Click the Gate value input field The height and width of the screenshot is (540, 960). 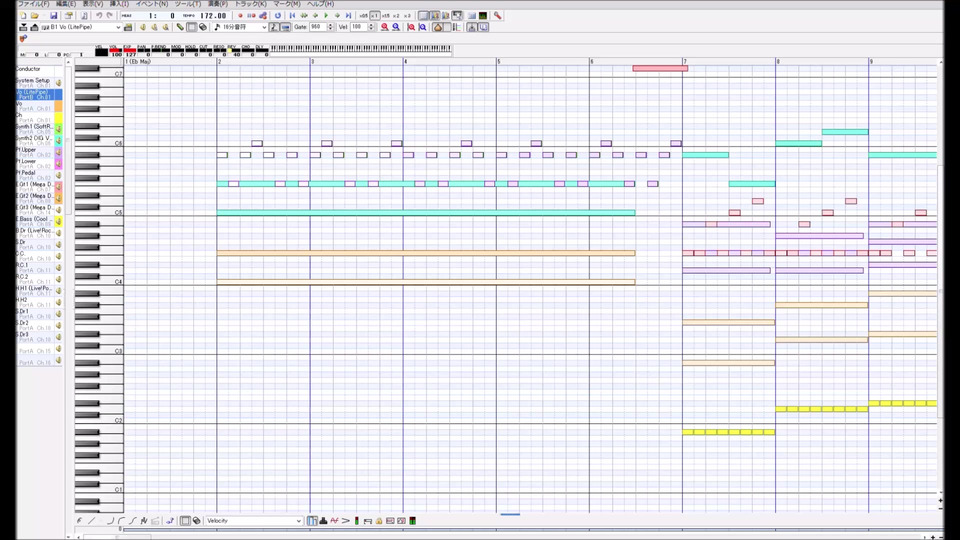click(318, 27)
